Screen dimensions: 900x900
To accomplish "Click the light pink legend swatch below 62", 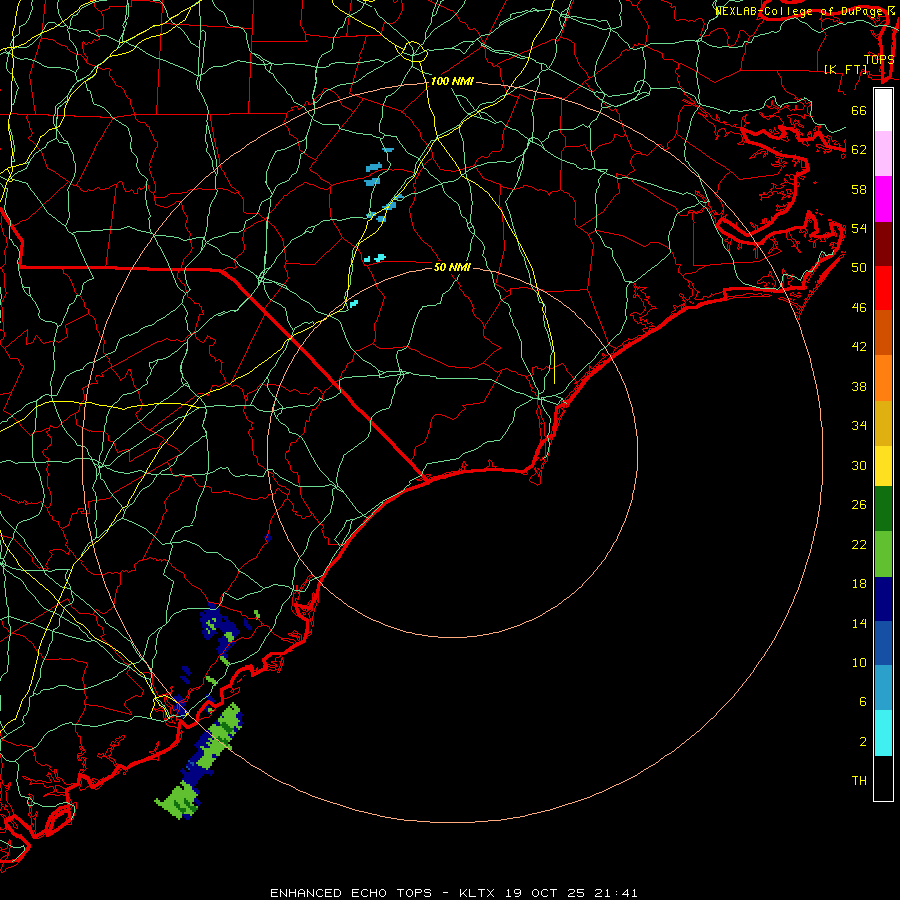I will click(x=883, y=154).
